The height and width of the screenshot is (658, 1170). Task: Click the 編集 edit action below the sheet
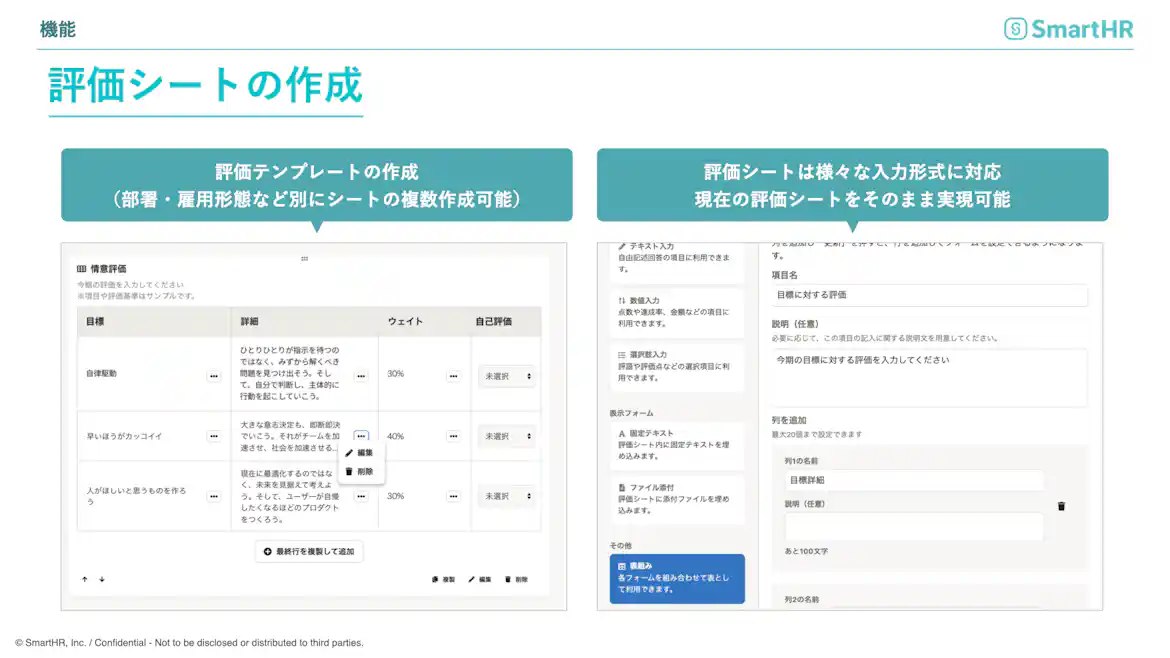click(x=479, y=578)
